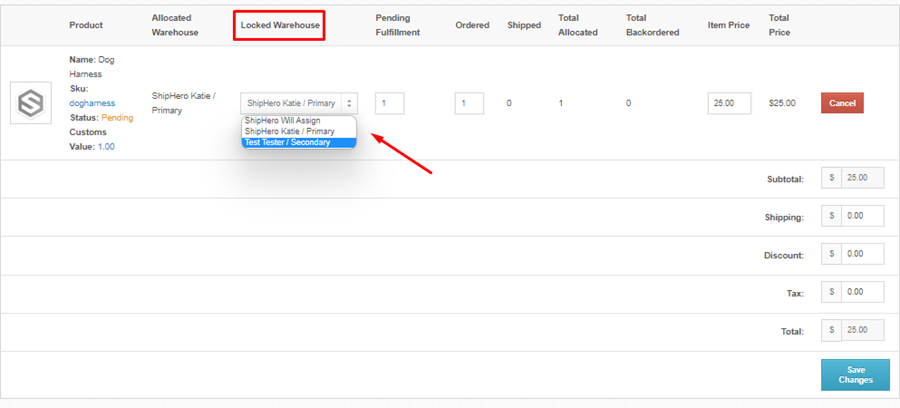The image size is (900, 408).
Task: Edit the Discount amount field
Action: (863, 254)
